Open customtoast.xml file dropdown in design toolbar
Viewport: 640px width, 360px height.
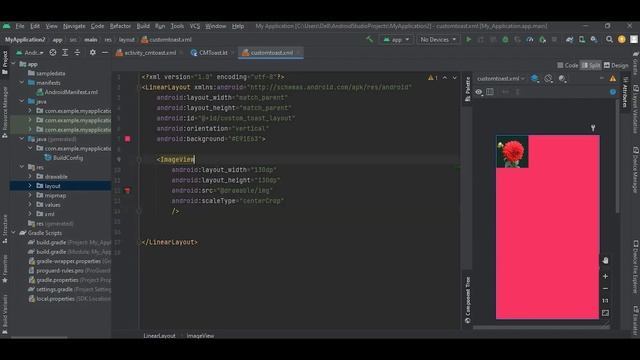click(x=501, y=78)
